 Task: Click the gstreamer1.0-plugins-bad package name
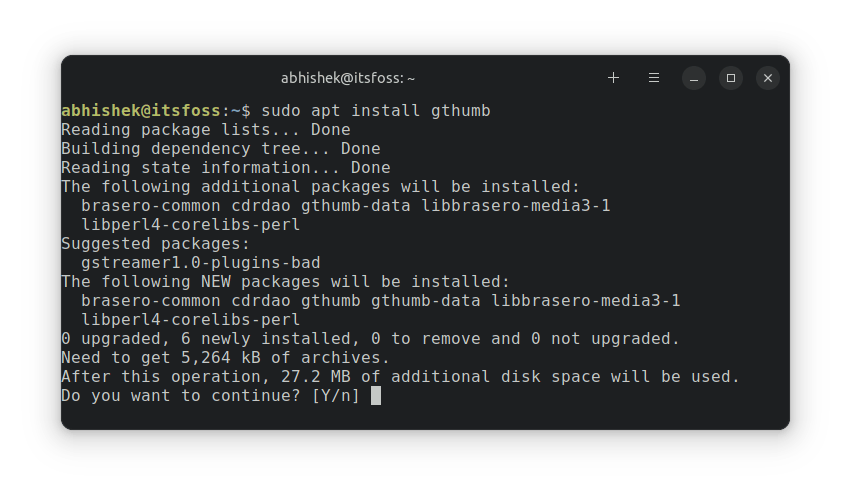(x=200, y=262)
